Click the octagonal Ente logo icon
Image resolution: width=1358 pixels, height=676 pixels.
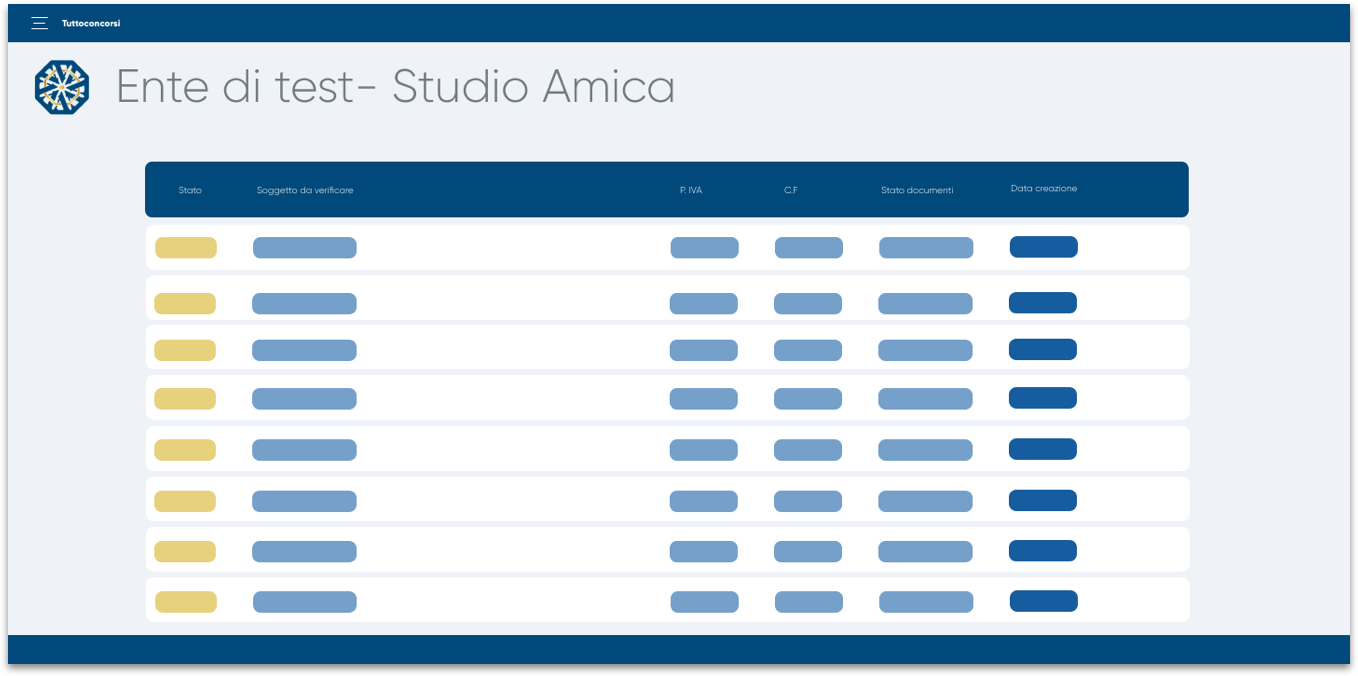tap(62, 87)
